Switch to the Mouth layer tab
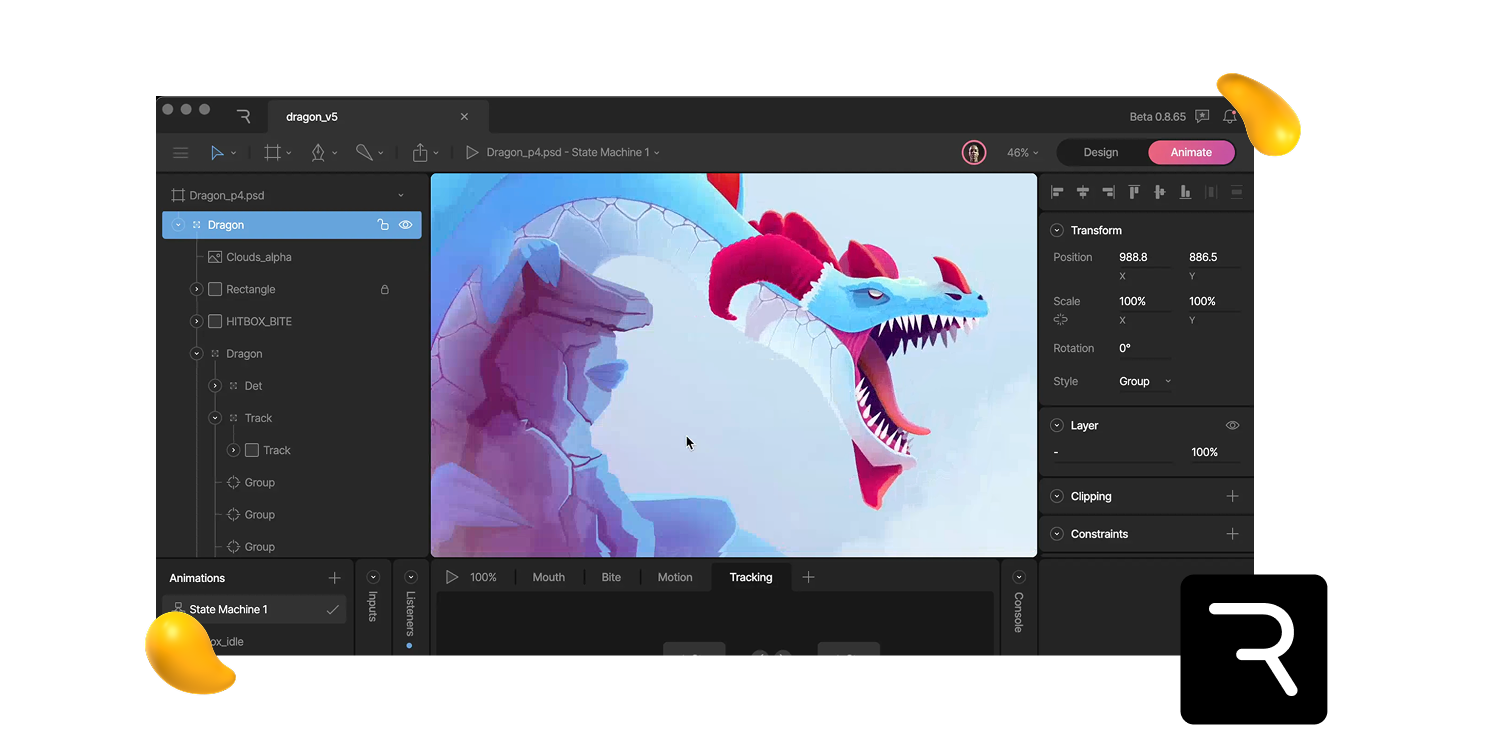Viewport: 1500px width, 750px height. coord(548,577)
